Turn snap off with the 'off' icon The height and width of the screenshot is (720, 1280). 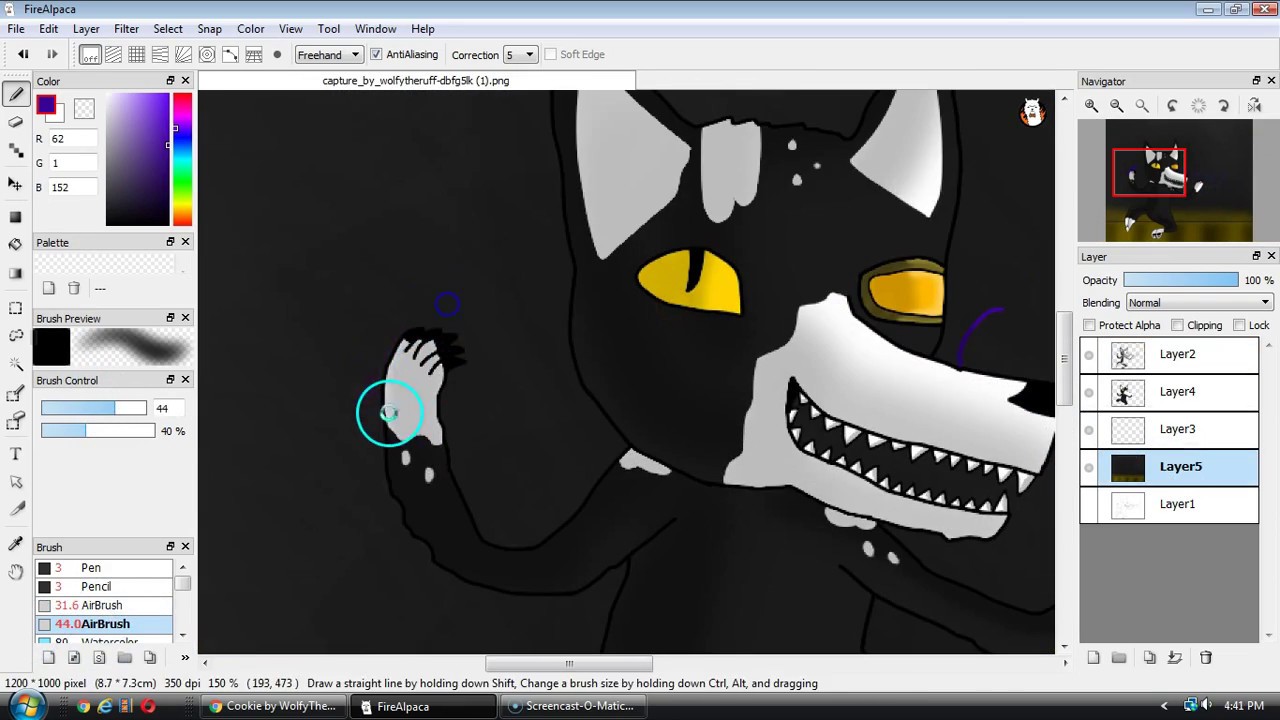point(90,54)
